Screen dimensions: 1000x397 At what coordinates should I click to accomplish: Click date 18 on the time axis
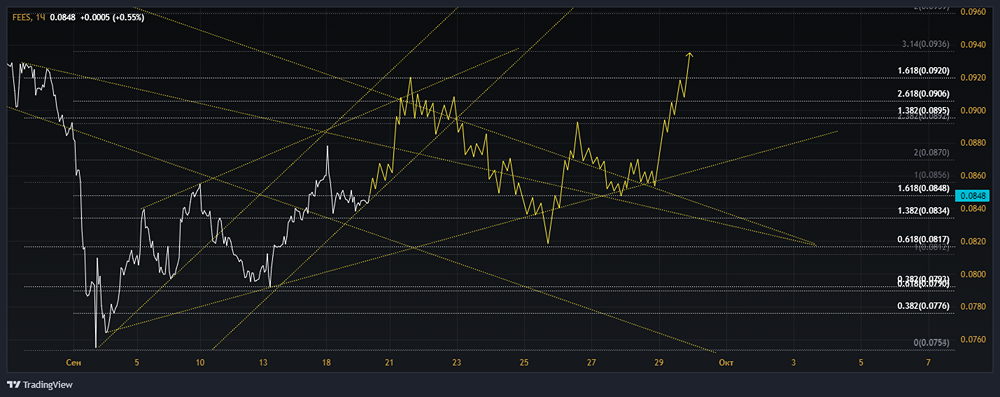(327, 363)
